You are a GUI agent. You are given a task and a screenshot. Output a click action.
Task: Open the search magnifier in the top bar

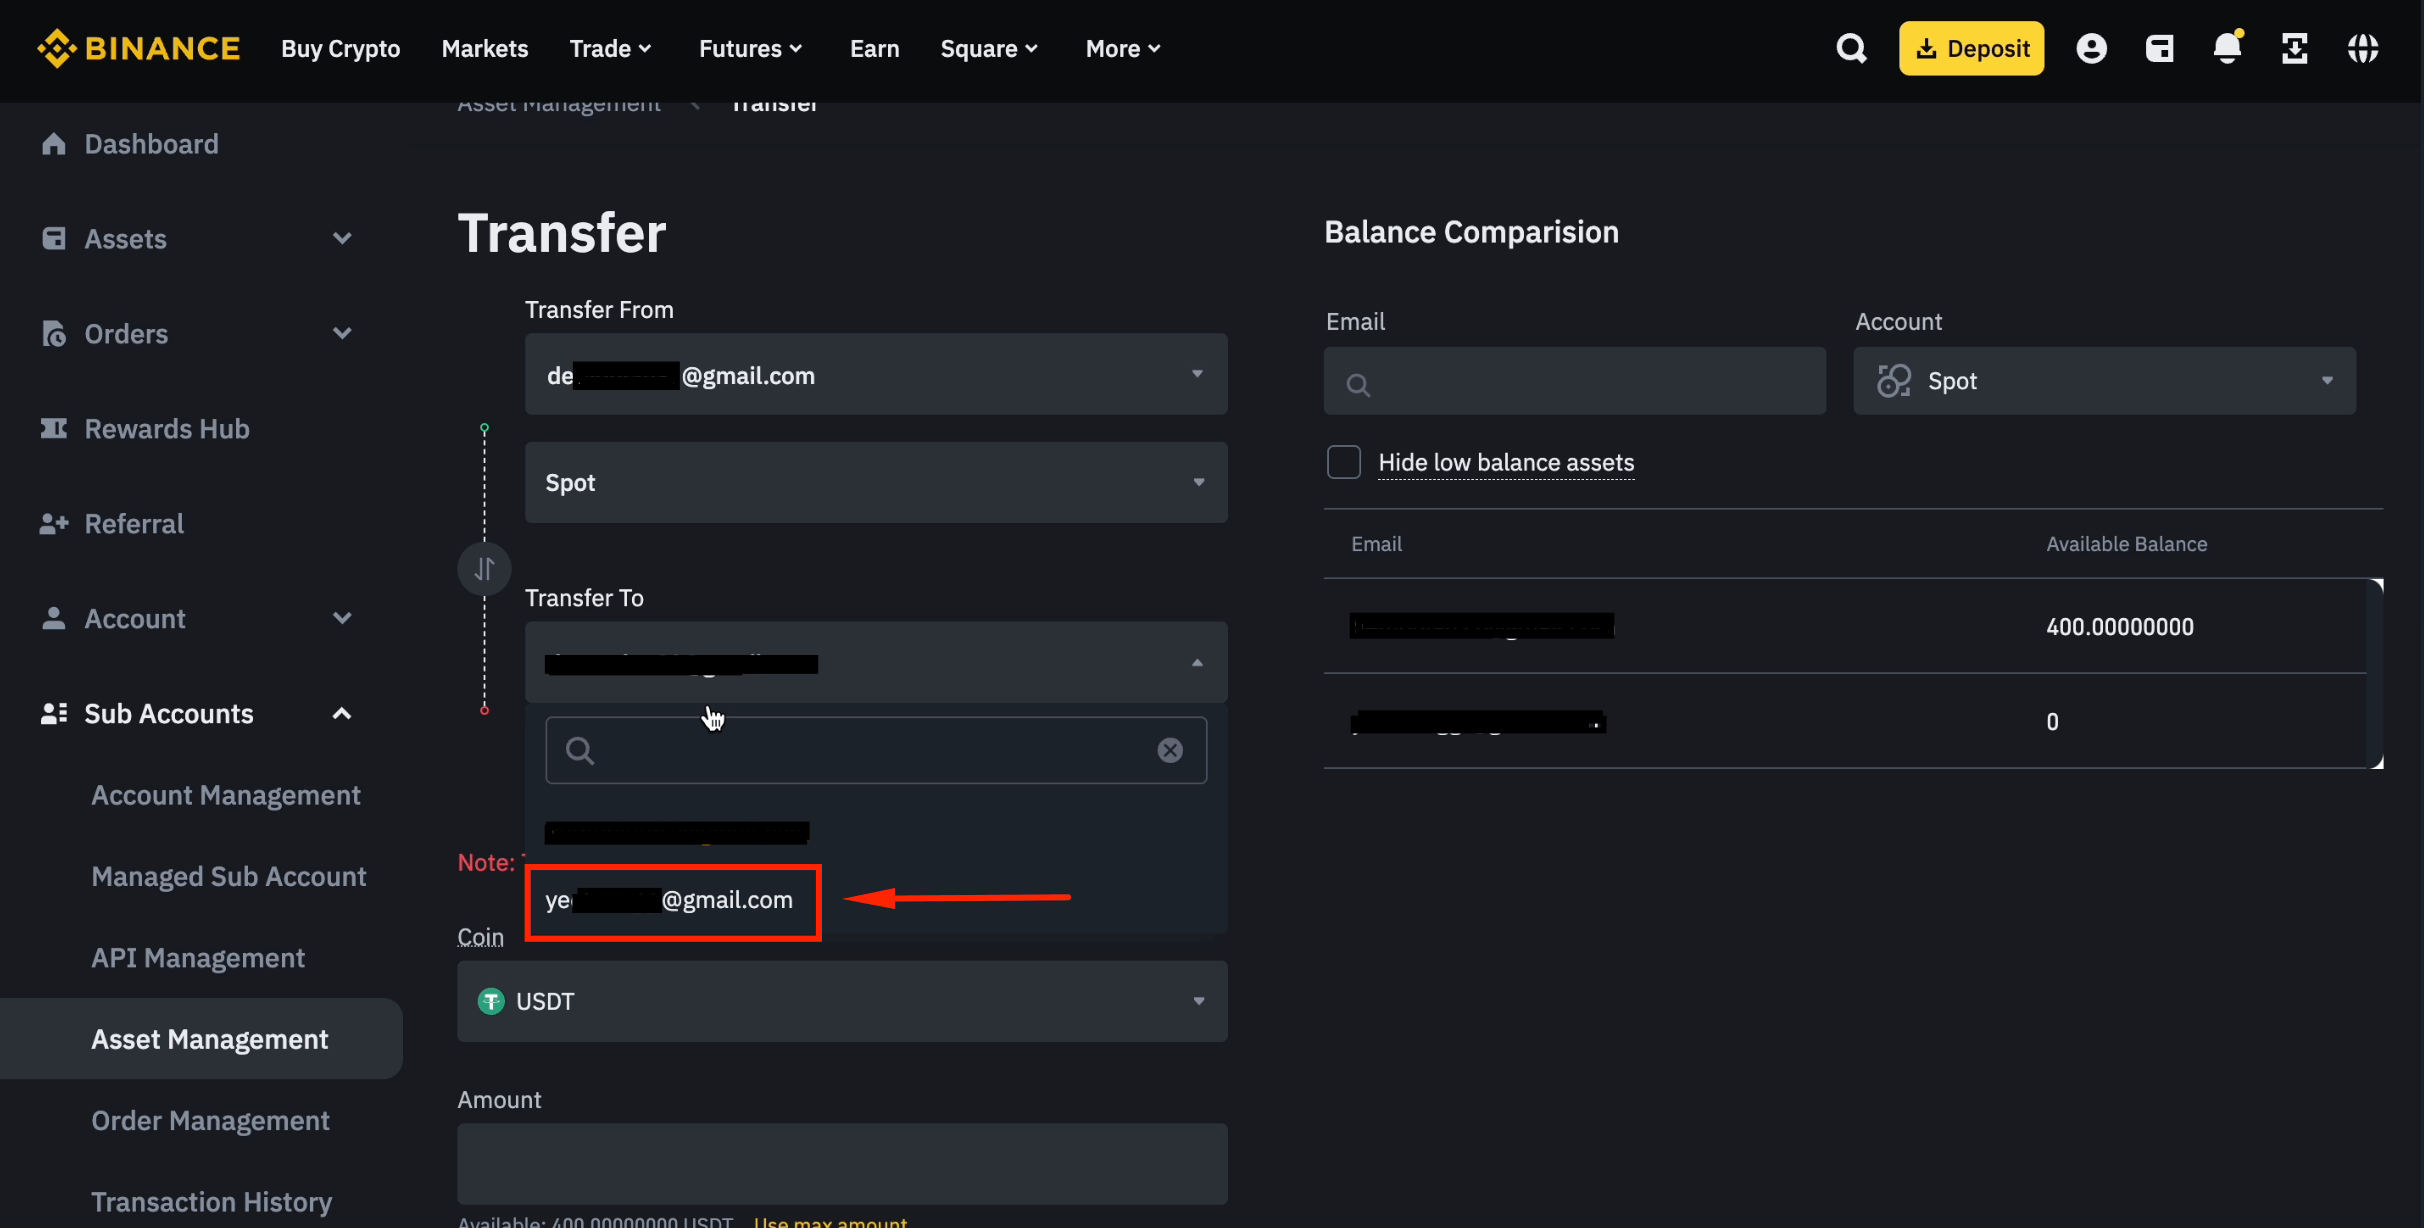click(x=1851, y=47)
